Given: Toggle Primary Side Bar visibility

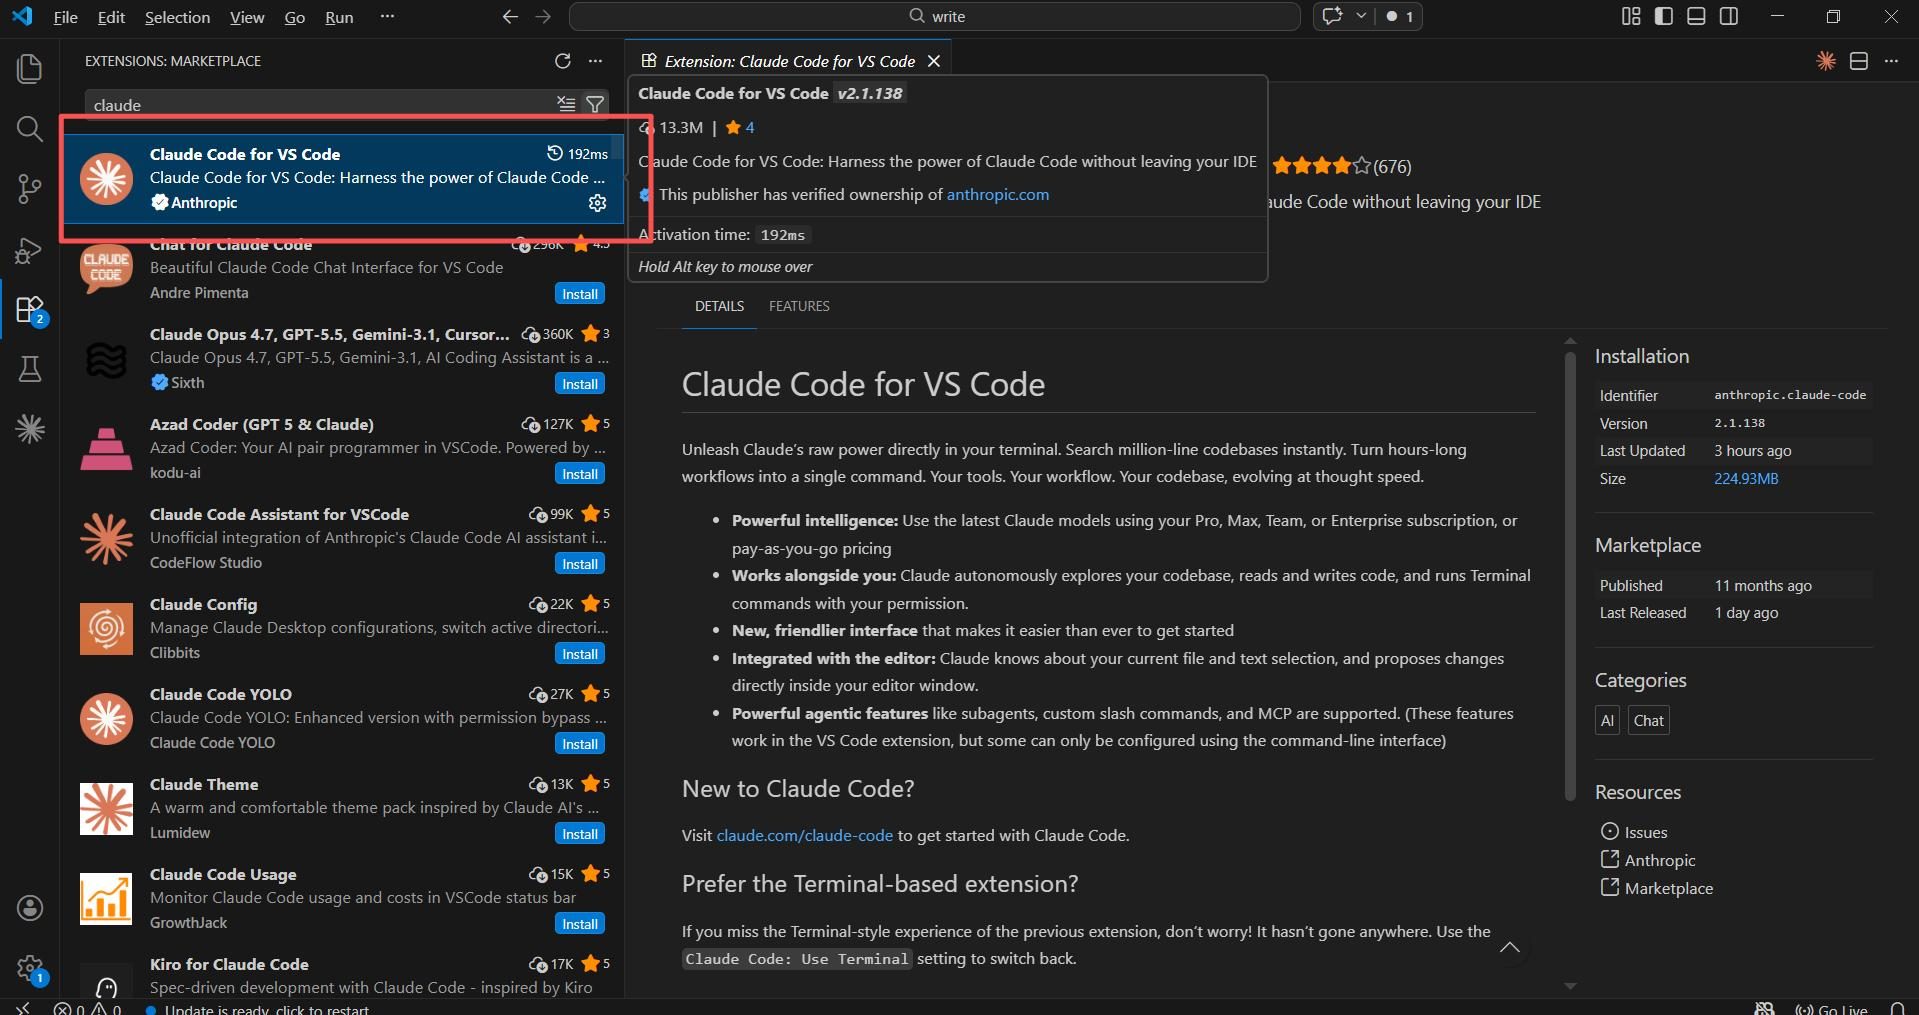Looking at the screenshot, I should pos(1664,16).
